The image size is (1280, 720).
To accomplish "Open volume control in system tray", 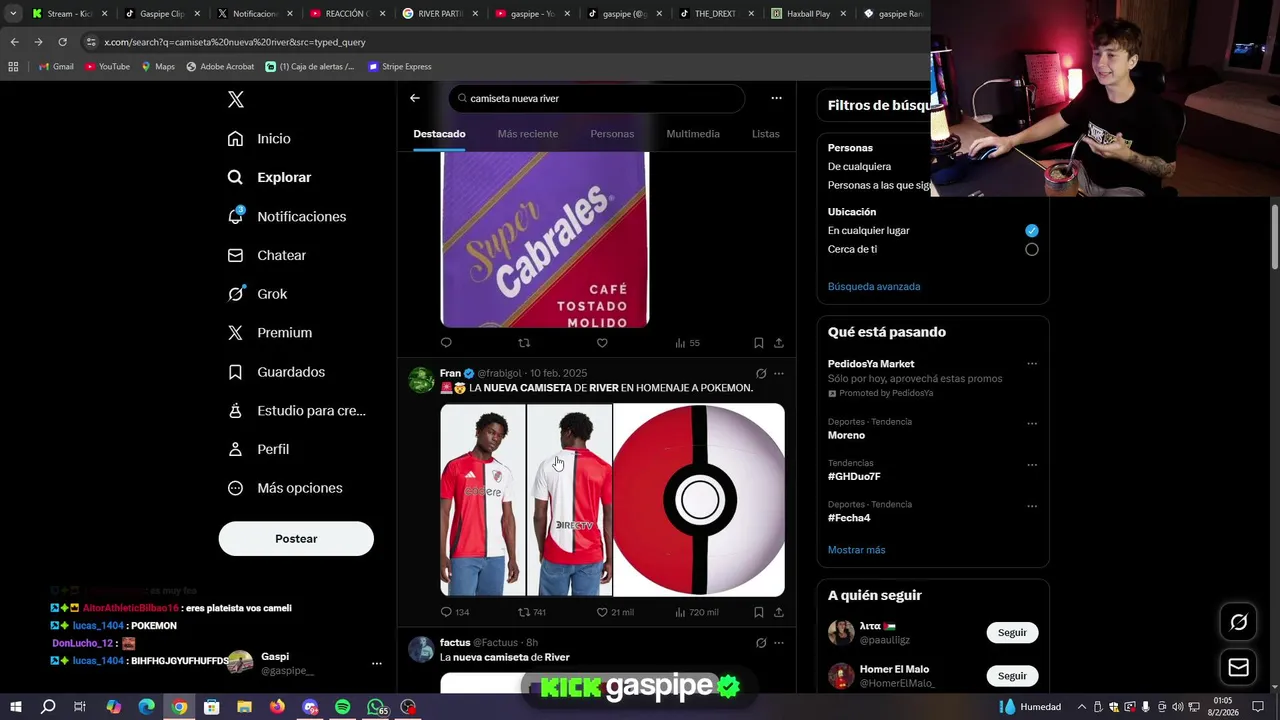I will coord(1176,707).
